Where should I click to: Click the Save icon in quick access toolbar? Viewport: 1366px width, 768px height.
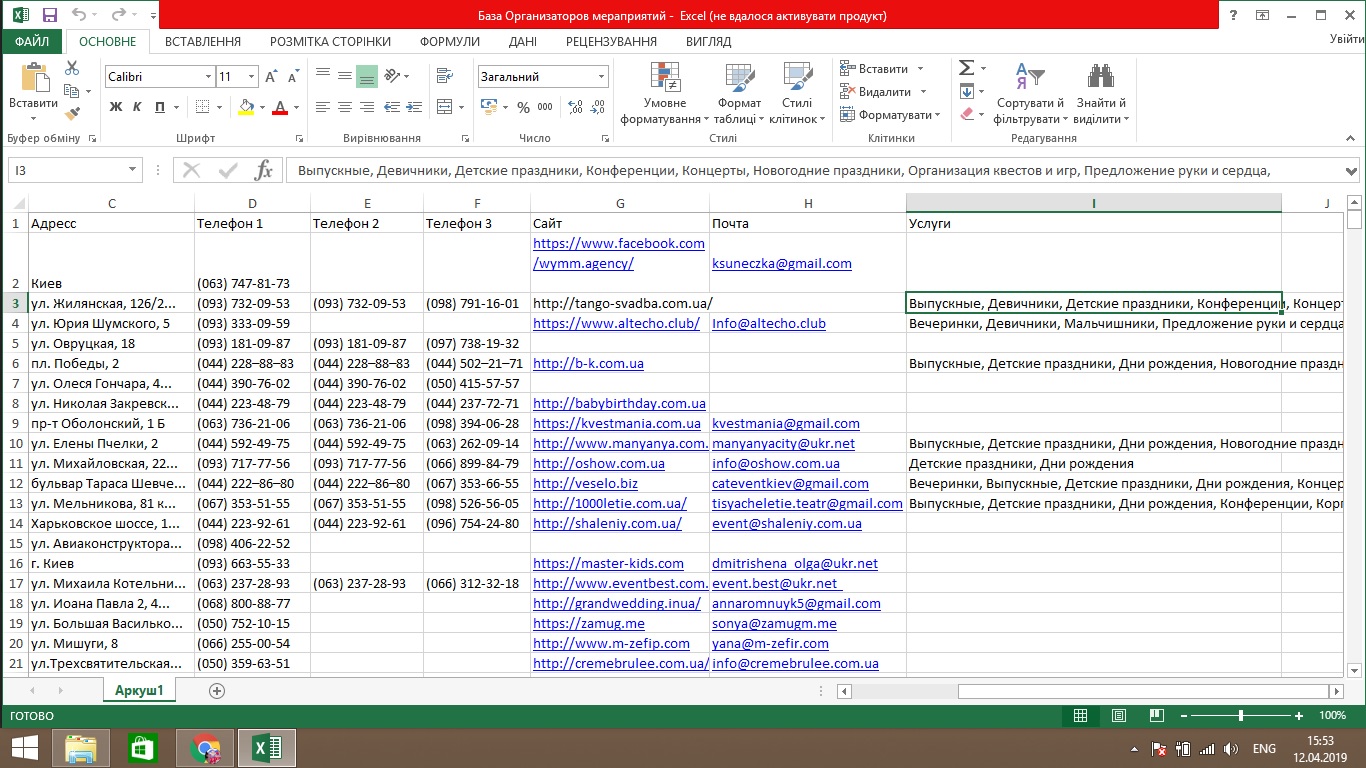[49, 15]
